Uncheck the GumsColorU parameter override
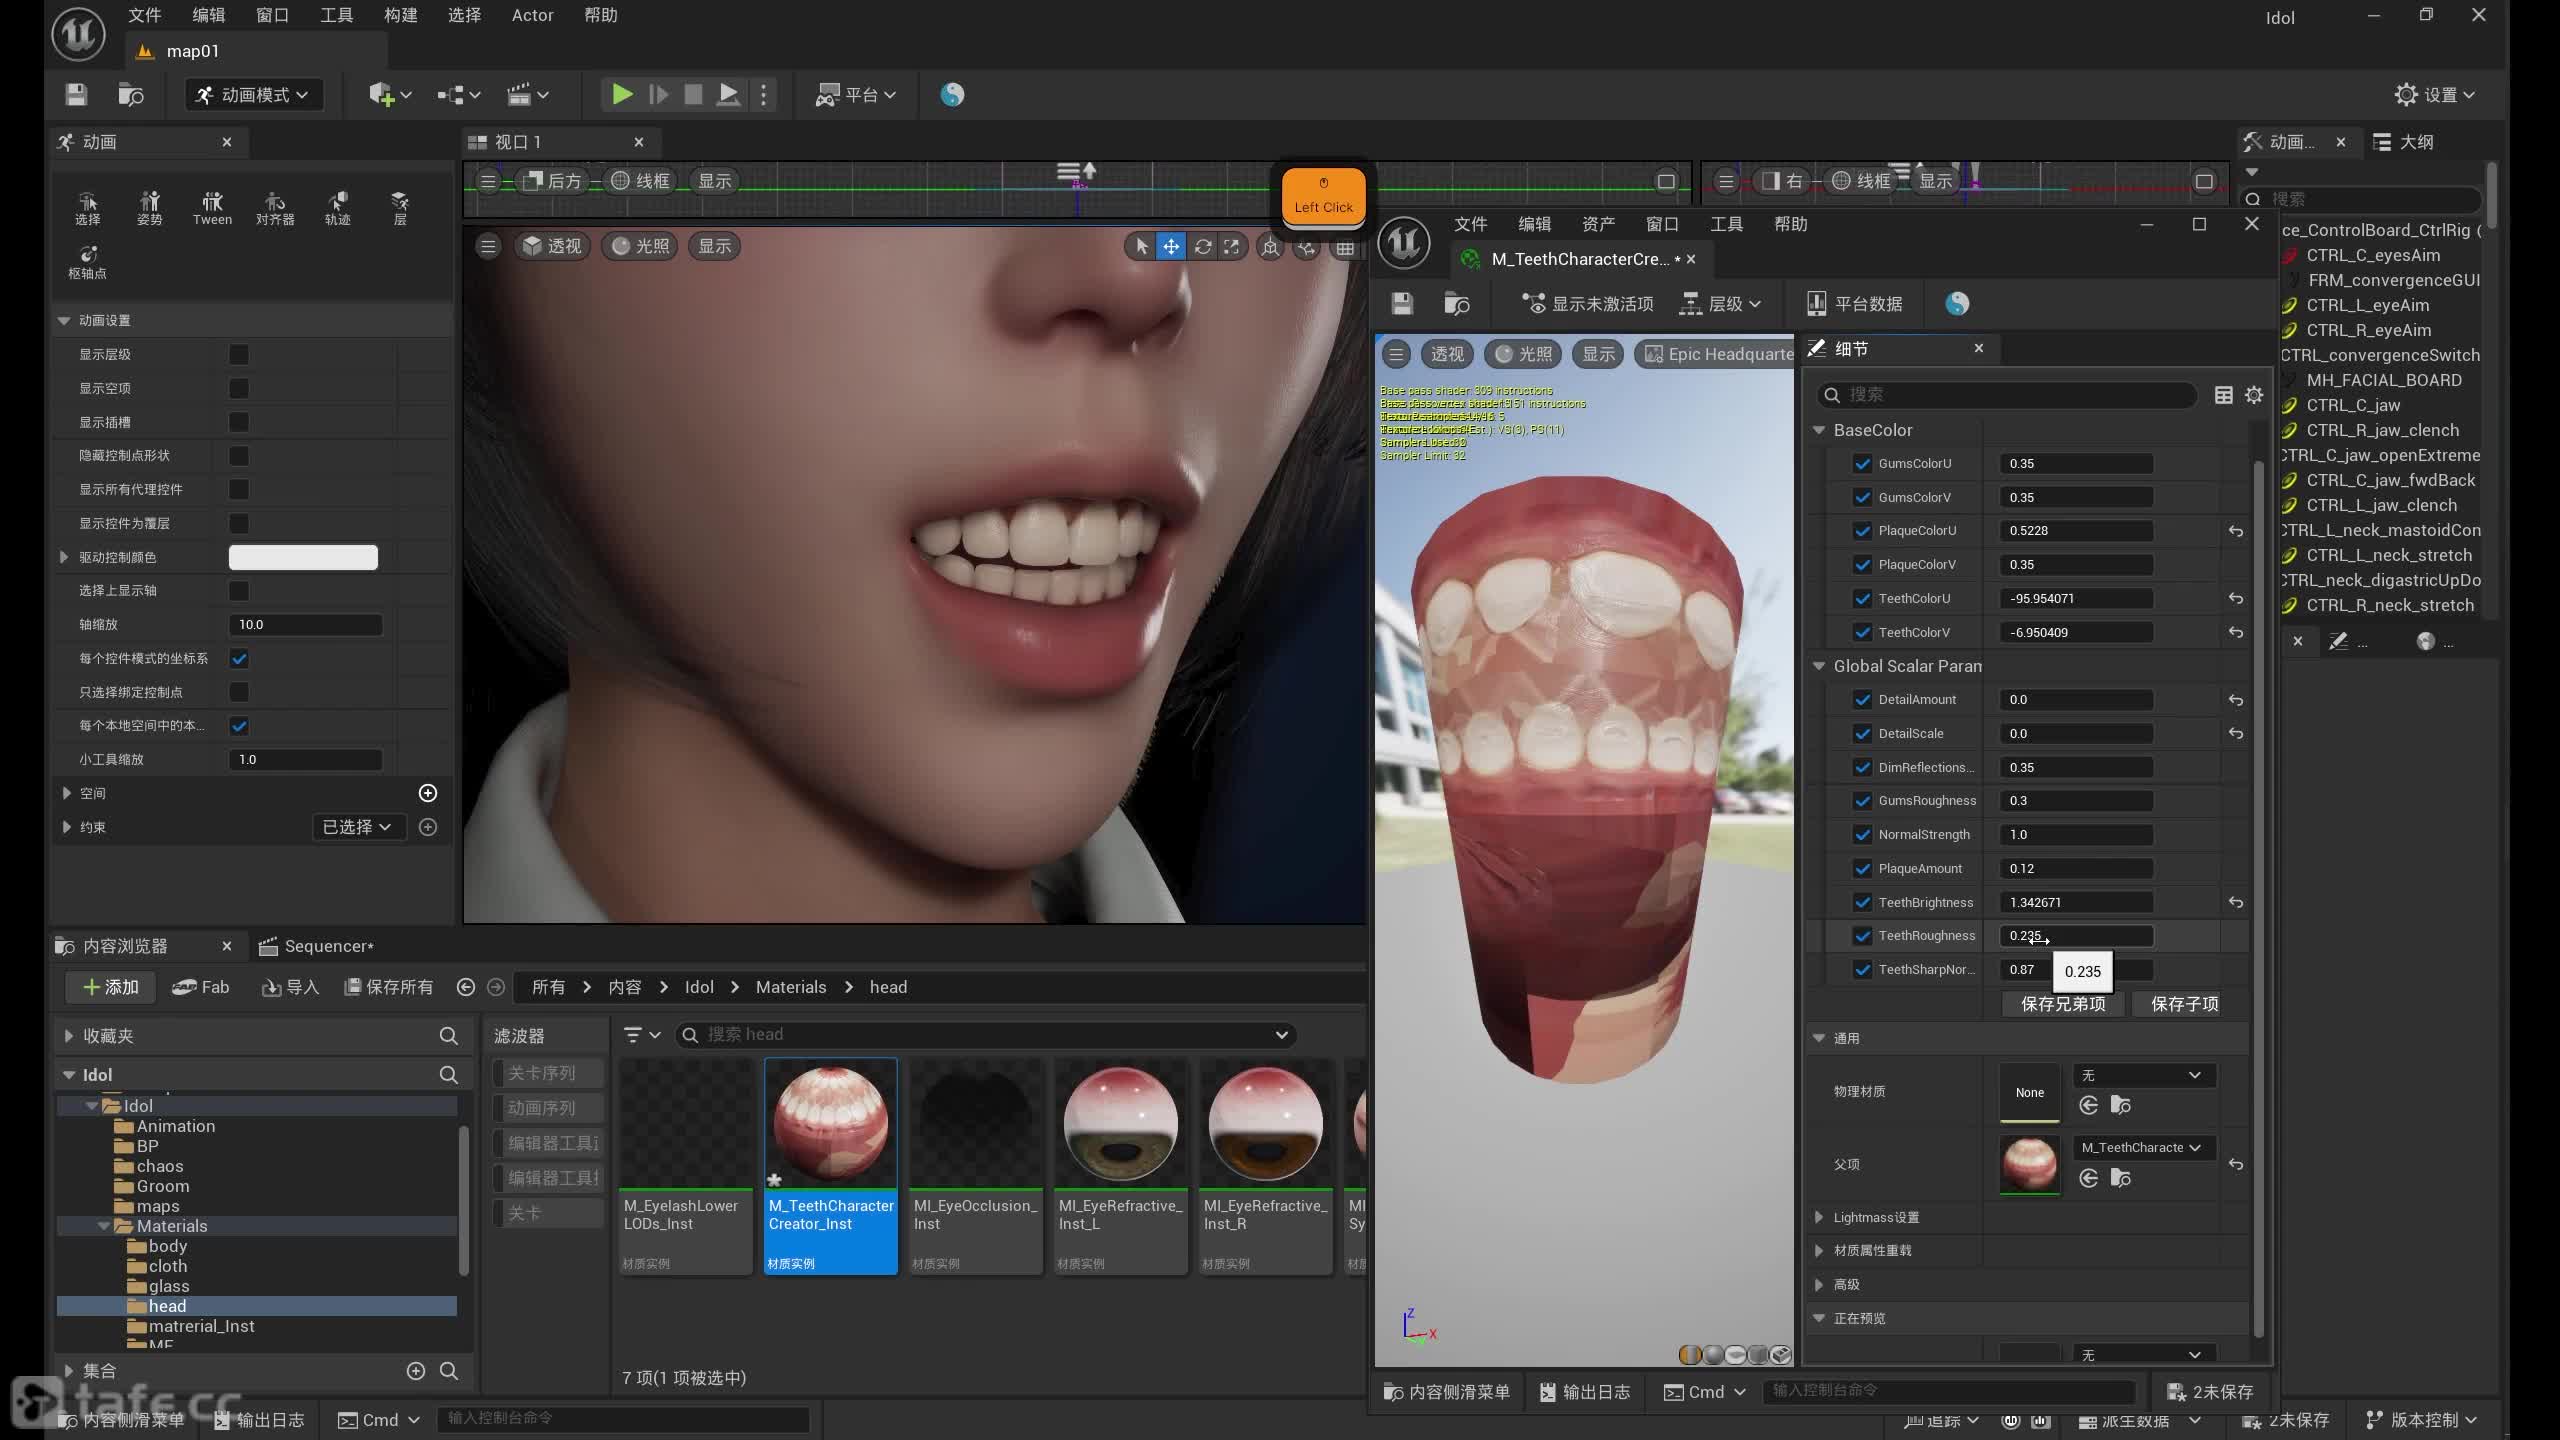 (1862, 463)
